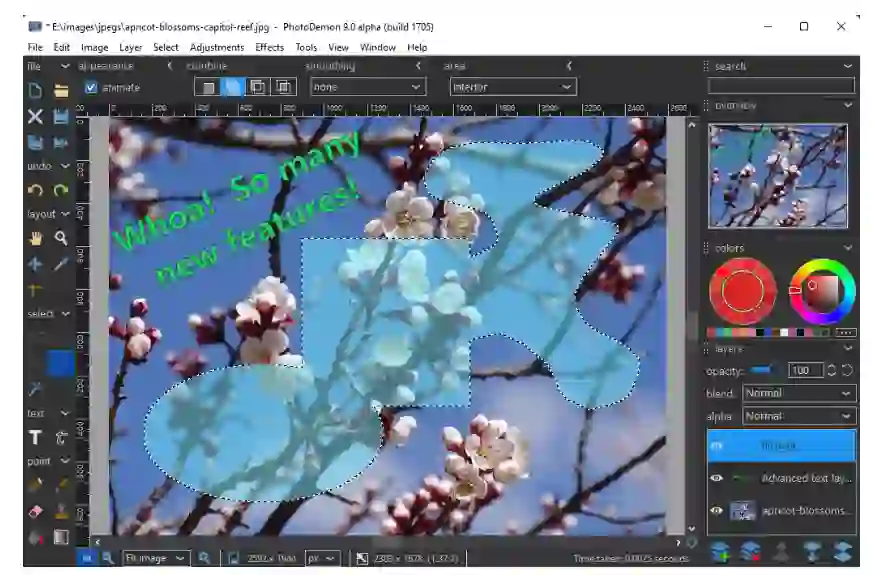
Task: Click the color wheel hue ring
Action: click(821, 265)
